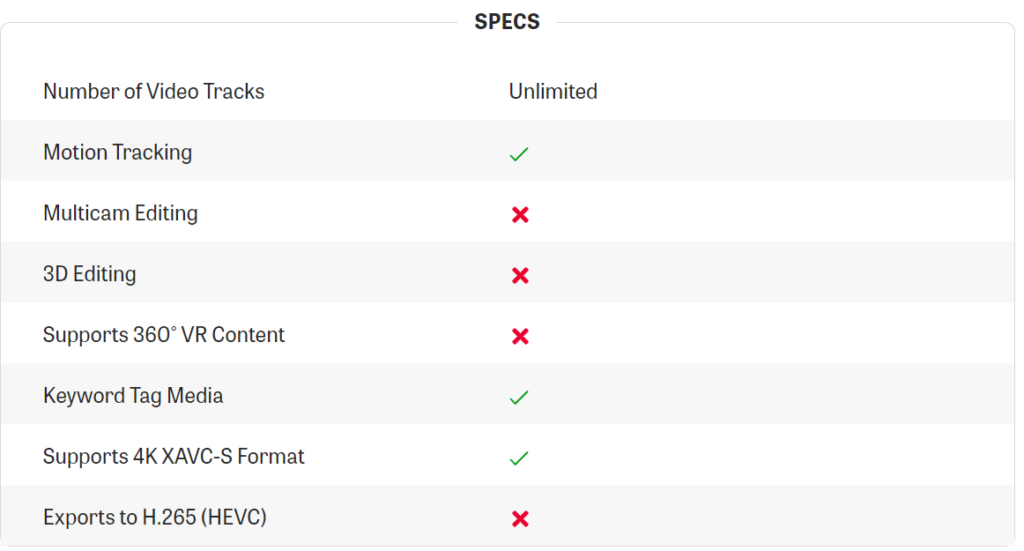This screenshot has width=1024, height=551.
Task: Select the 3D Editing label text
Action: 89,274
